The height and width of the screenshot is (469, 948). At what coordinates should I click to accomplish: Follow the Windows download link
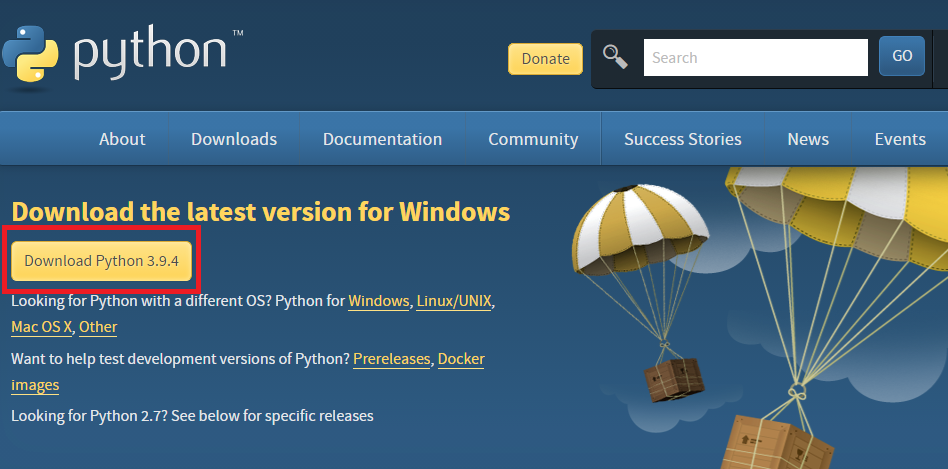pyautogui.click(x=378, y=301)
